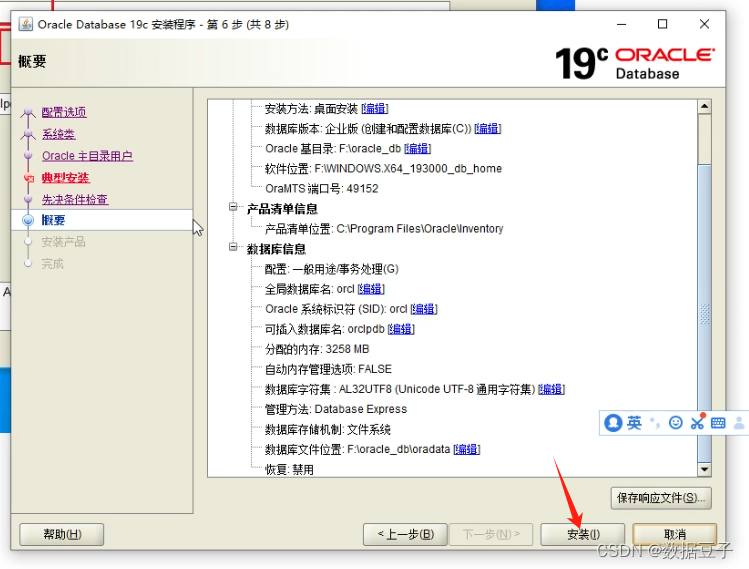Viewport: 749px width, 569px height.
Task: Open the 典型安装 step link
Action: [65, 178]
